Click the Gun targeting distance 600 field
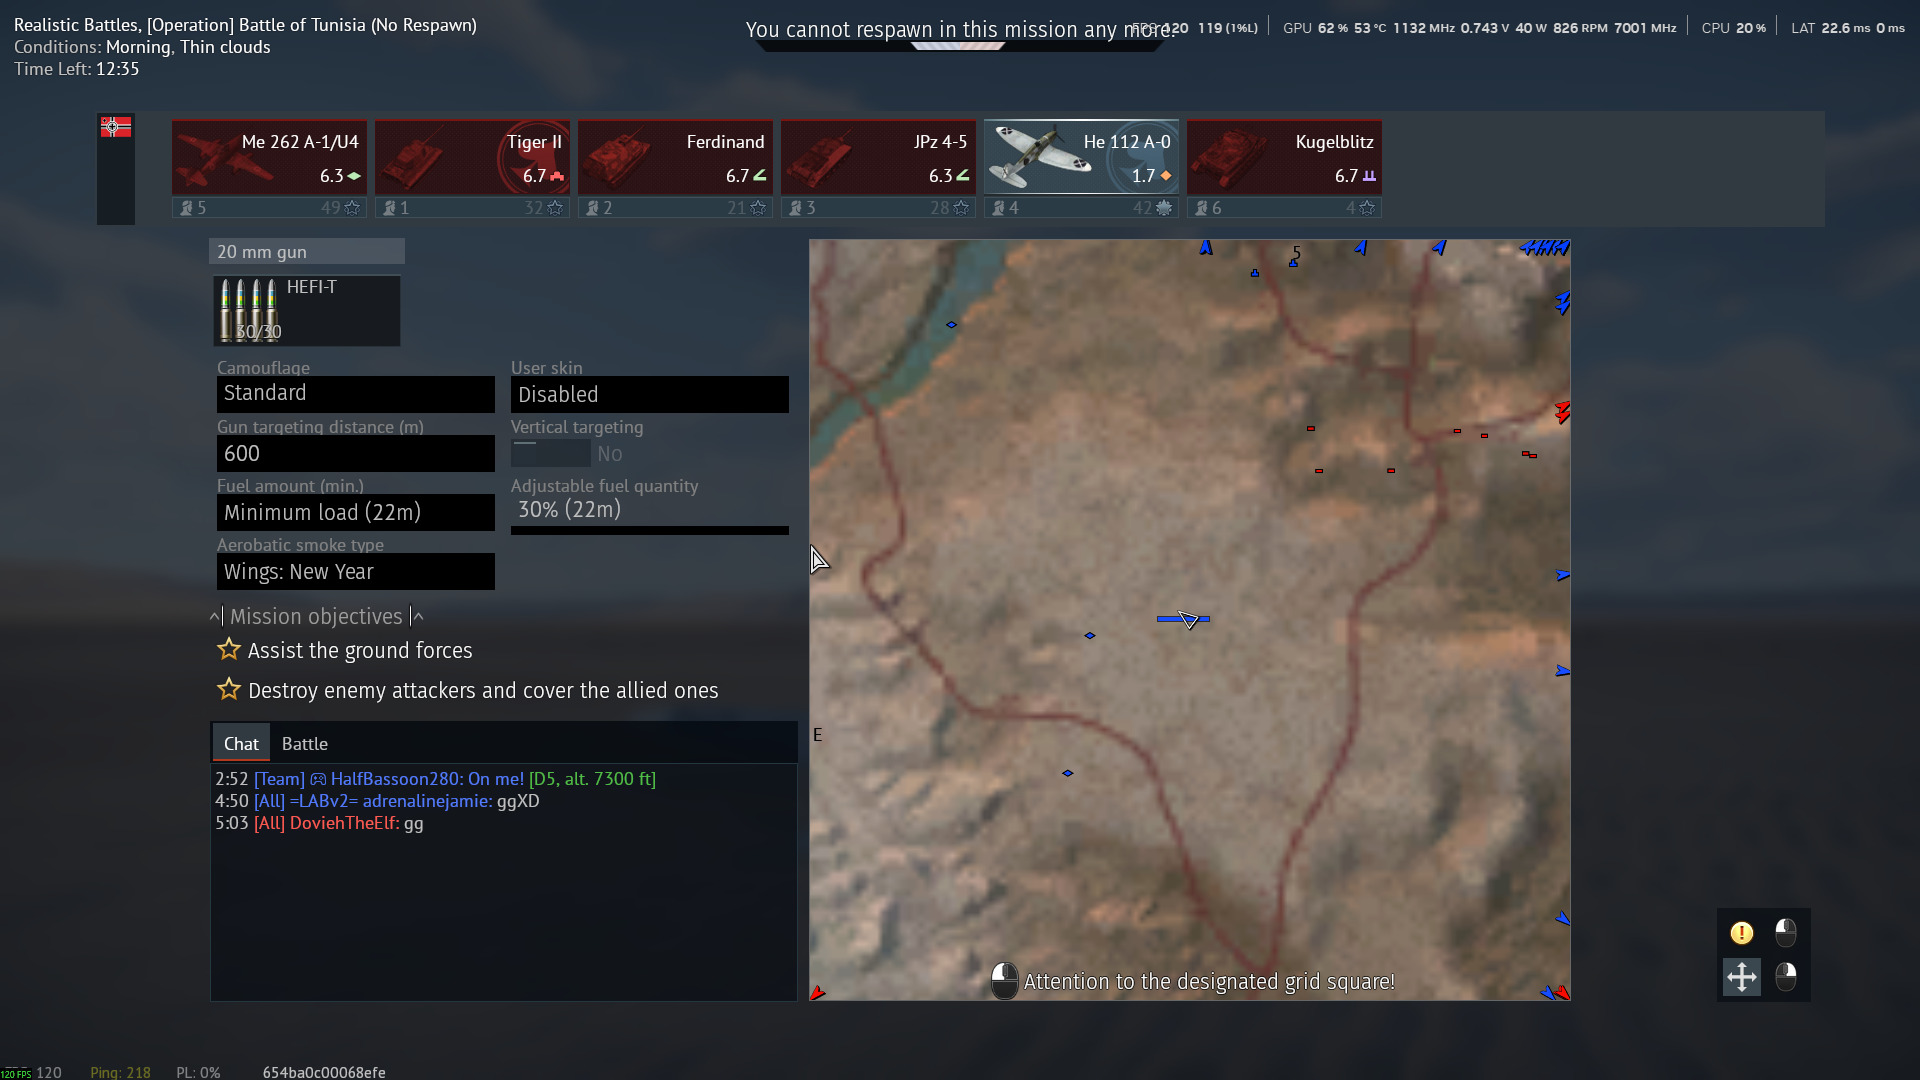This screenshot has height=1080, width=1920. tap(355, 454)
